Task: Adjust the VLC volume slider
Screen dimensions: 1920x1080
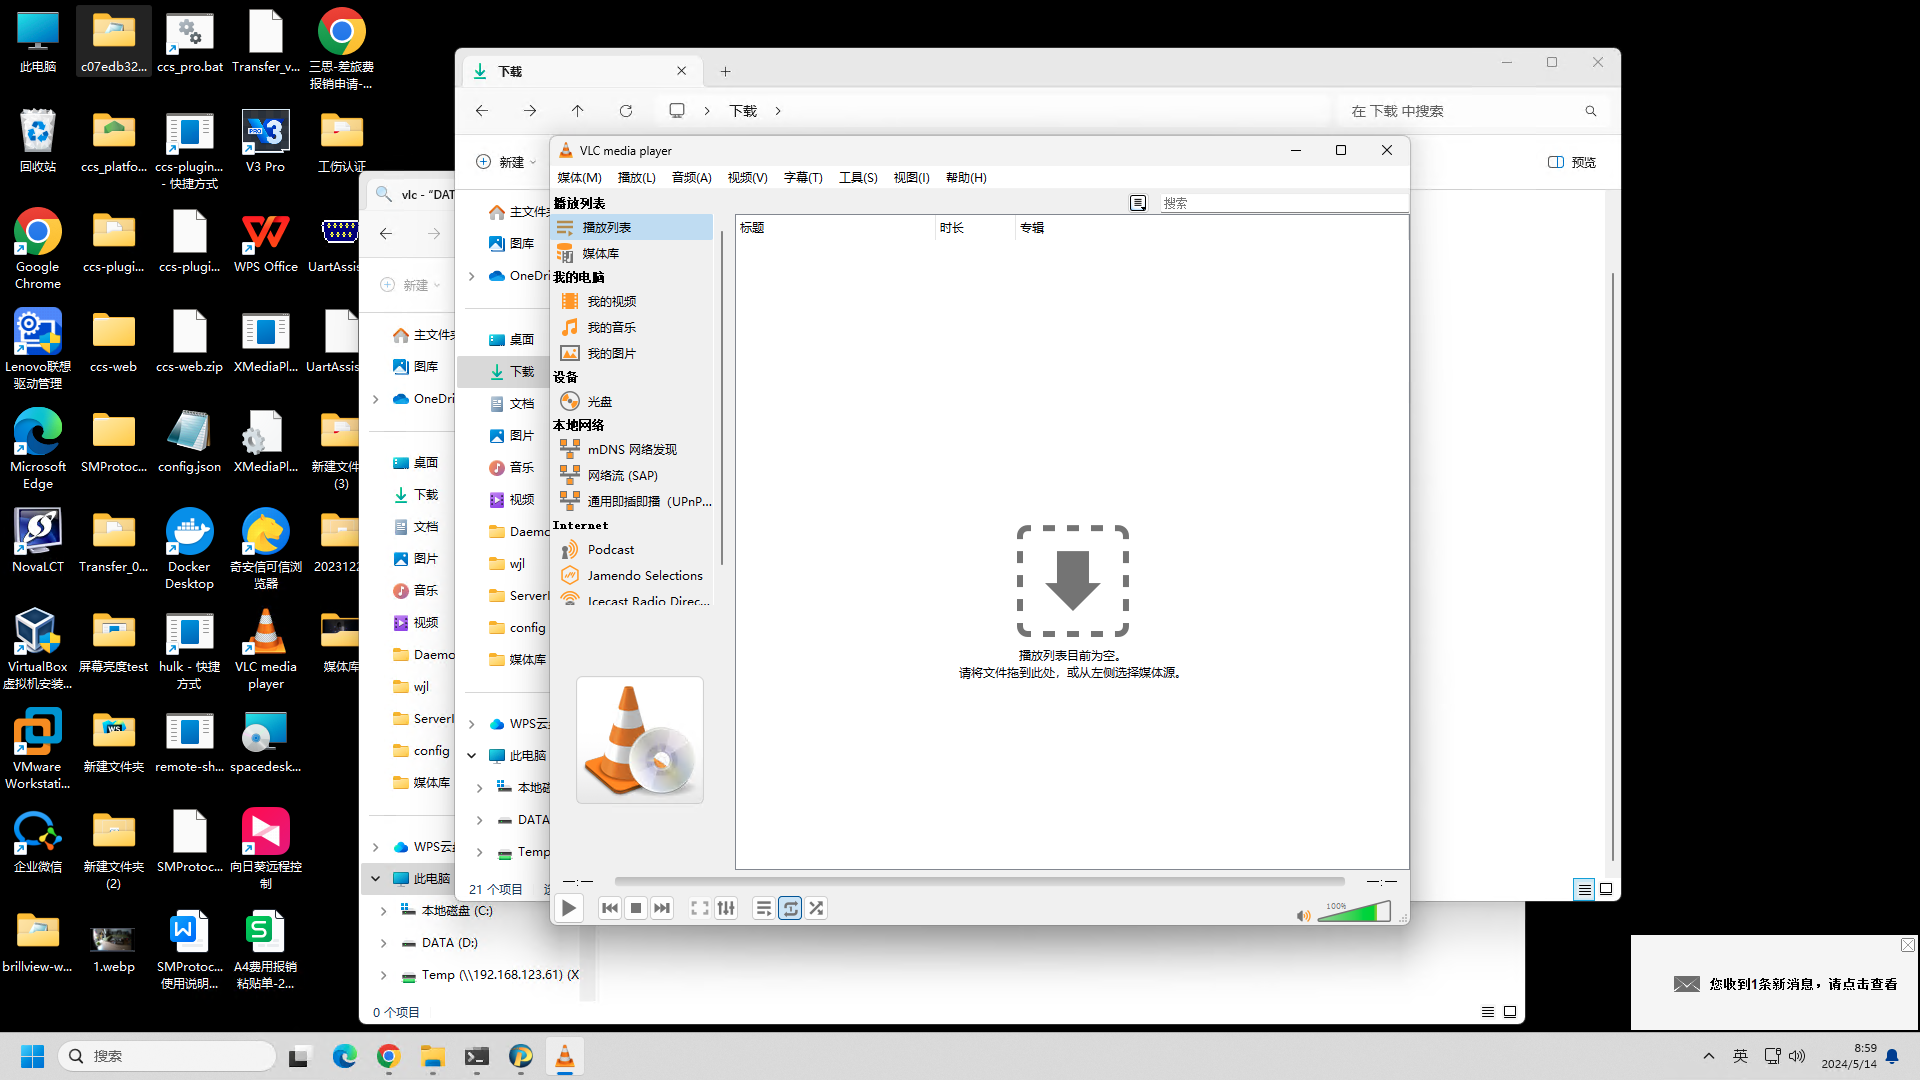Action: (x=1354, y=912)
